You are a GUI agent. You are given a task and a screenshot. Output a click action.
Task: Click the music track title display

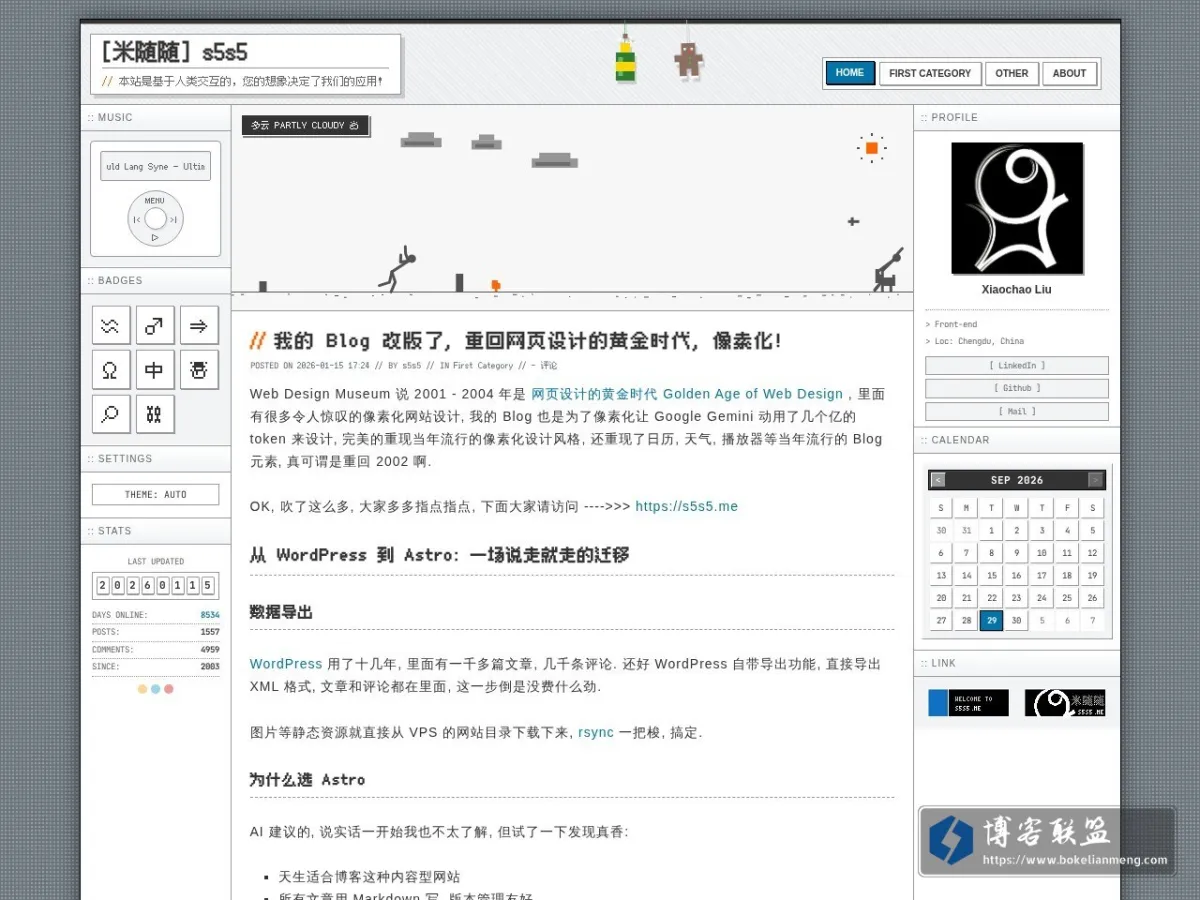(155, 166)
